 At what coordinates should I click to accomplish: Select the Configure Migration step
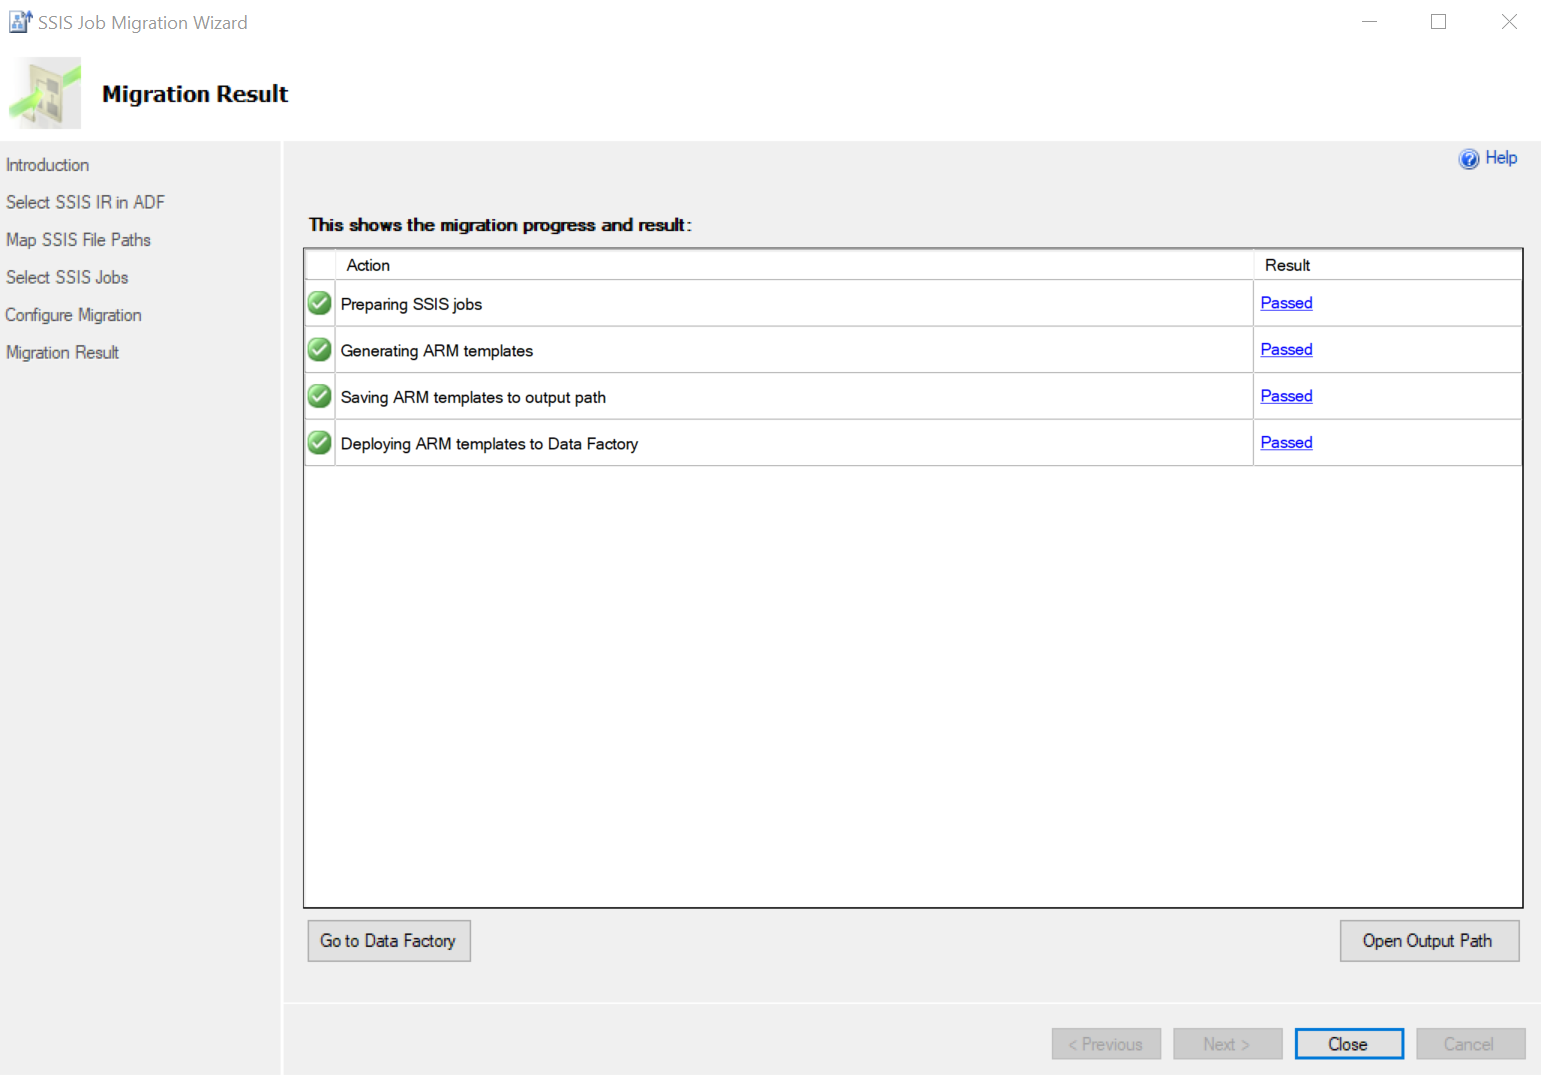click(73, 315)
